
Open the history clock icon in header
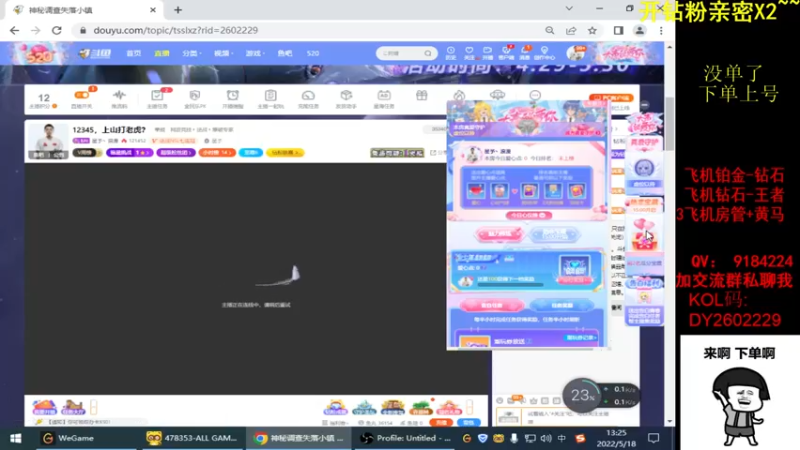click(451, 53)
